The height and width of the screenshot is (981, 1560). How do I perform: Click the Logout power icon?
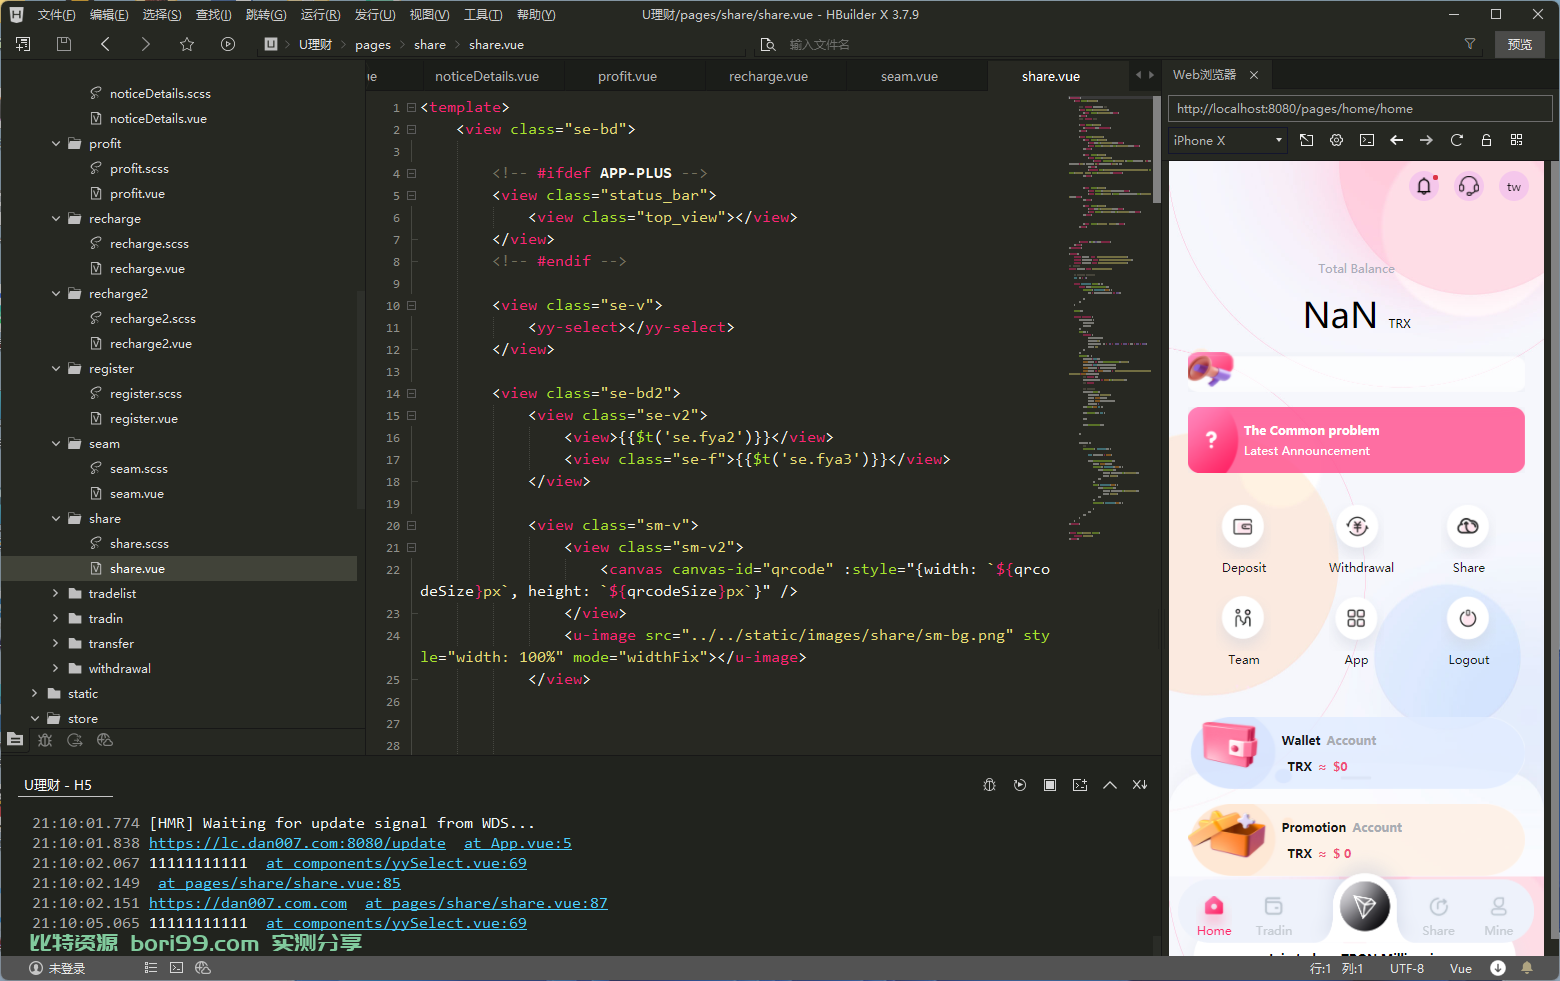[1468, 618]
